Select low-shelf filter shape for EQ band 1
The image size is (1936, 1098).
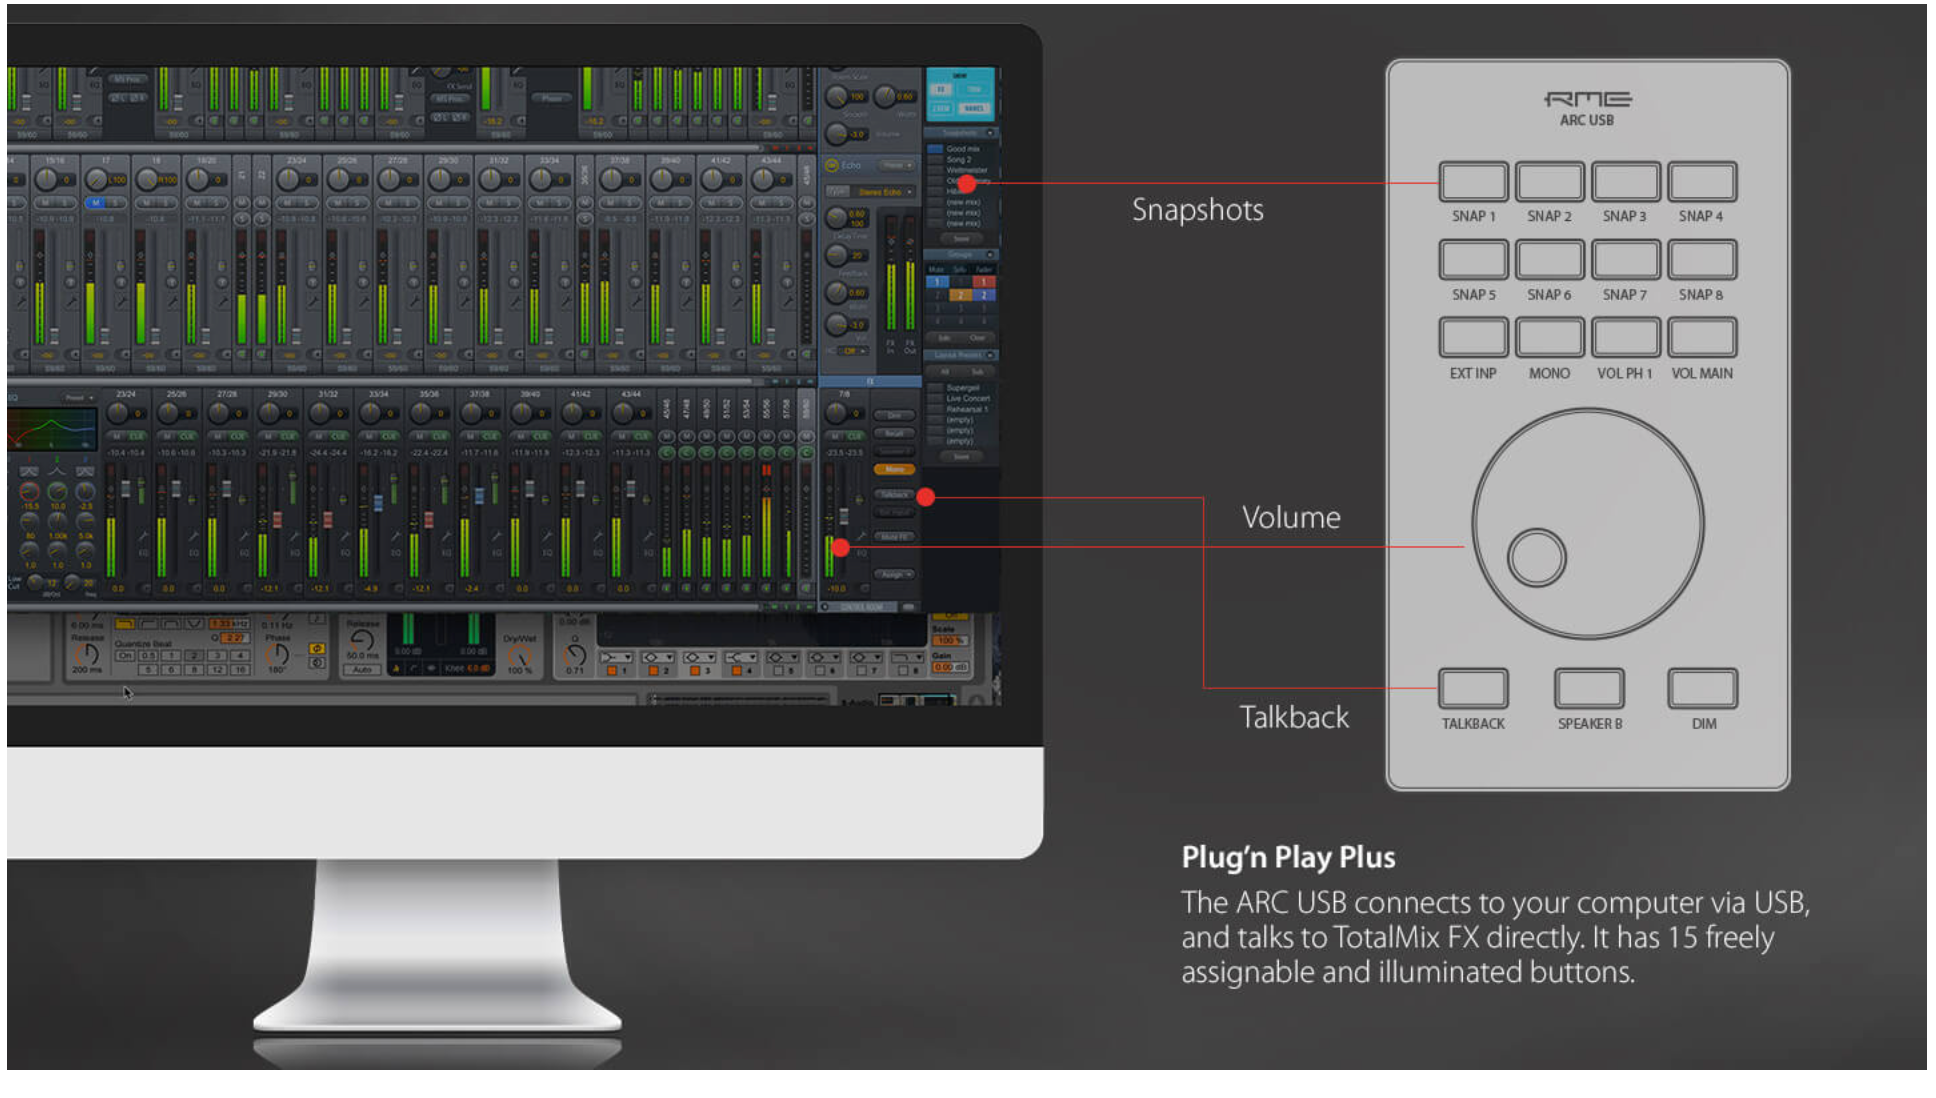[x=29, y=470]
